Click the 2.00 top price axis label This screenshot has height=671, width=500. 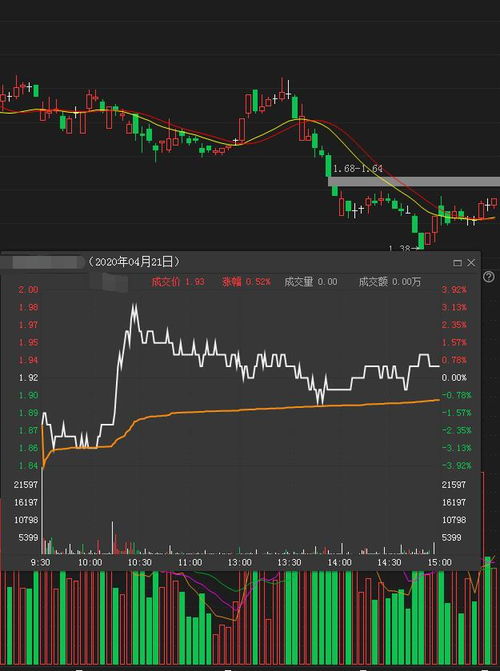click(x=28, y=290)
